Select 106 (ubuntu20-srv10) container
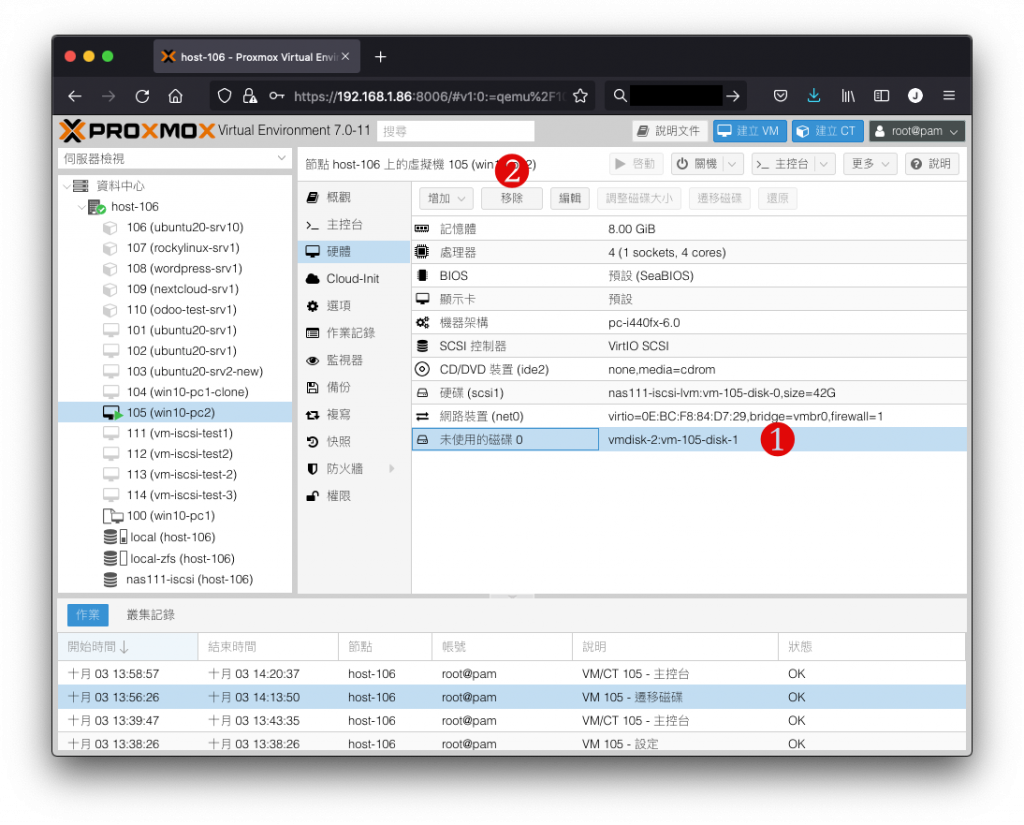The image size is (1024, 825). [175, 227]
